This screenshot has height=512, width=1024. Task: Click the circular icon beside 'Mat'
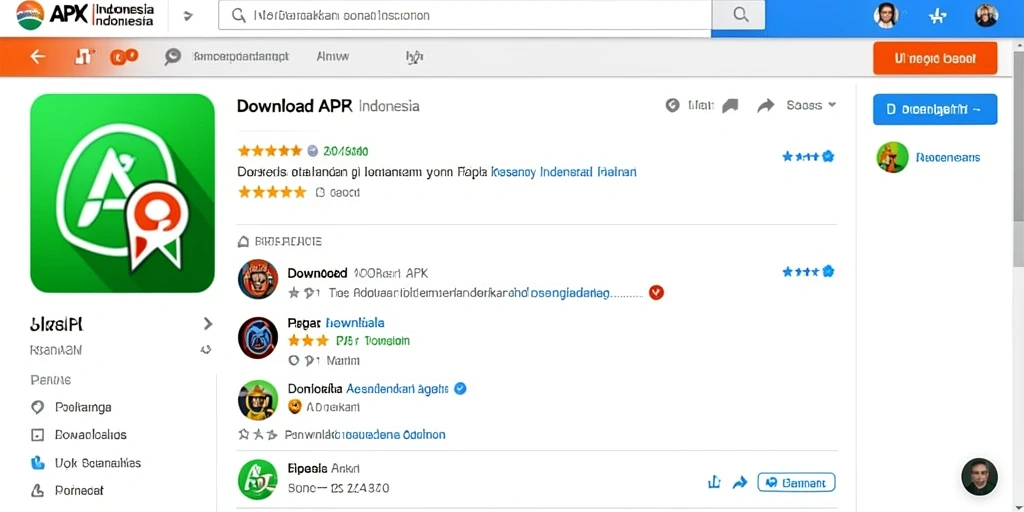pyautogui.click(x=672, y=105)
